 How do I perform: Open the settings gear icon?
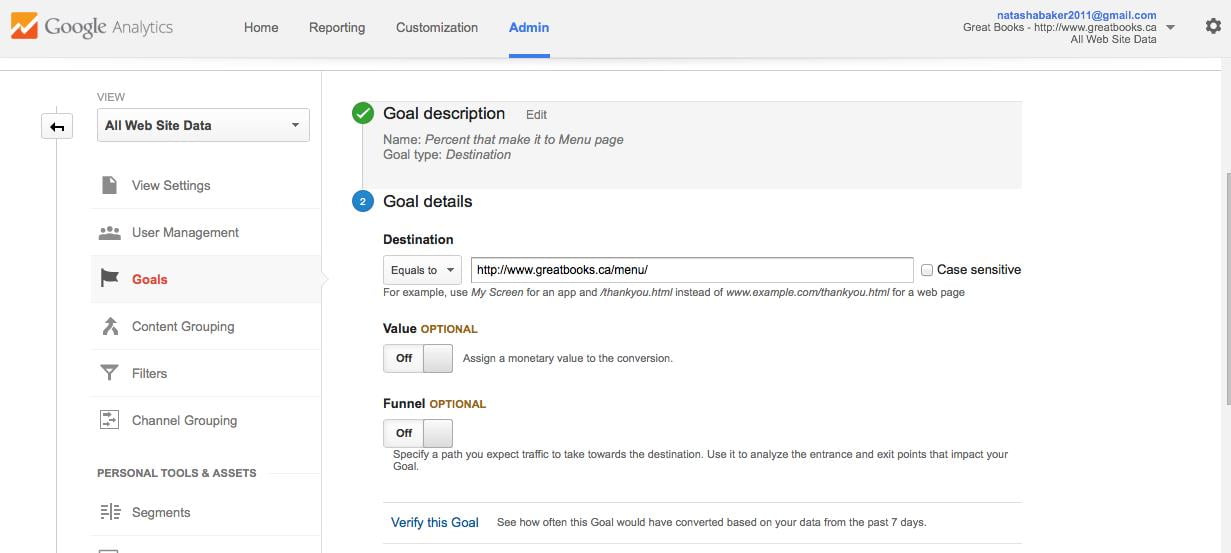point(1213,27)
